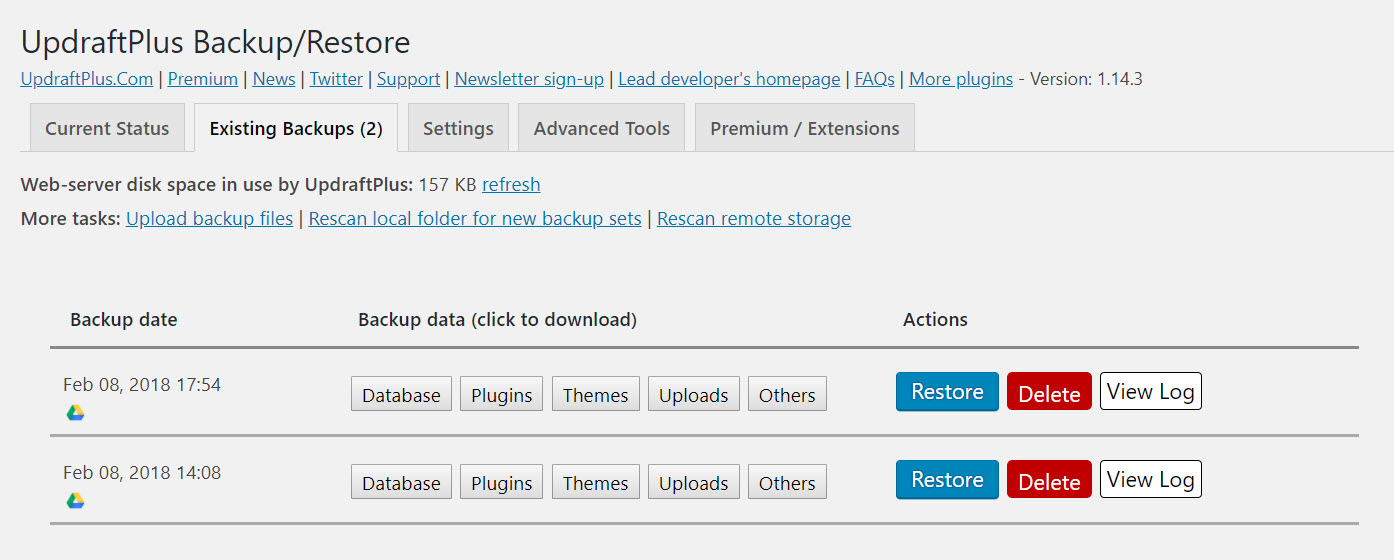
Task: Restore the Feb 08 17:54 backup
Action: [946, 392]
